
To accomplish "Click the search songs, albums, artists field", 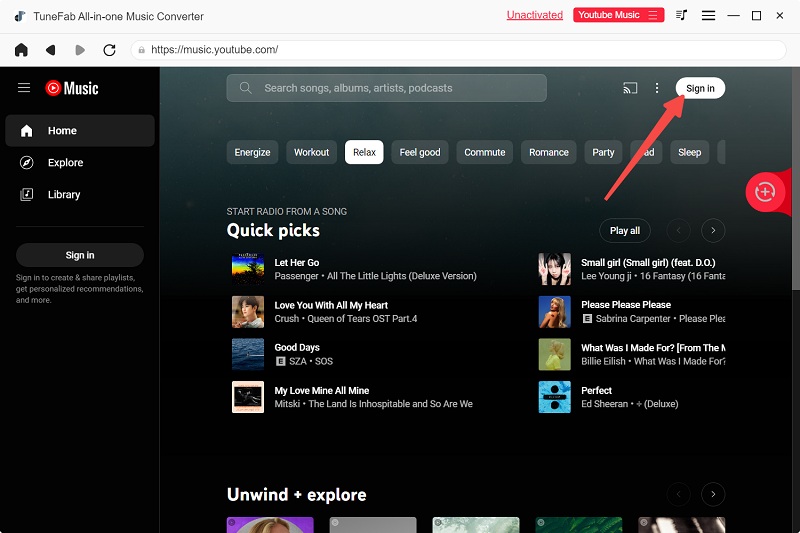I will [x=386, y=88].
